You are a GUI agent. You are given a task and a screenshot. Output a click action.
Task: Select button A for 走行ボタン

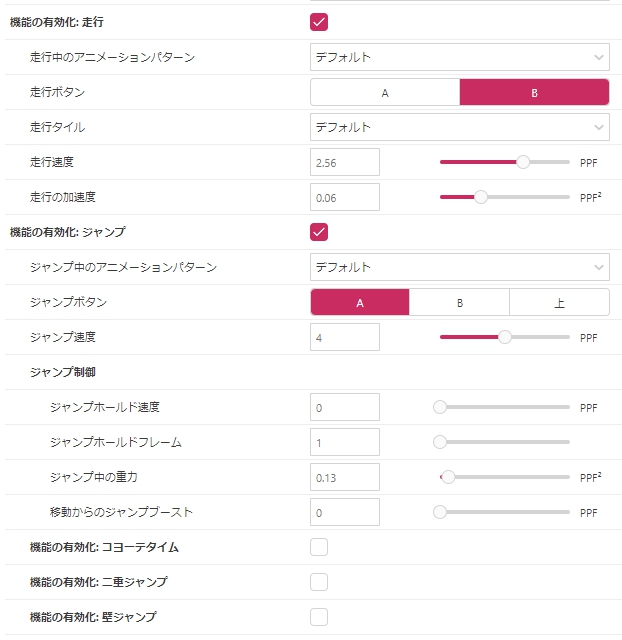[385, 92]
